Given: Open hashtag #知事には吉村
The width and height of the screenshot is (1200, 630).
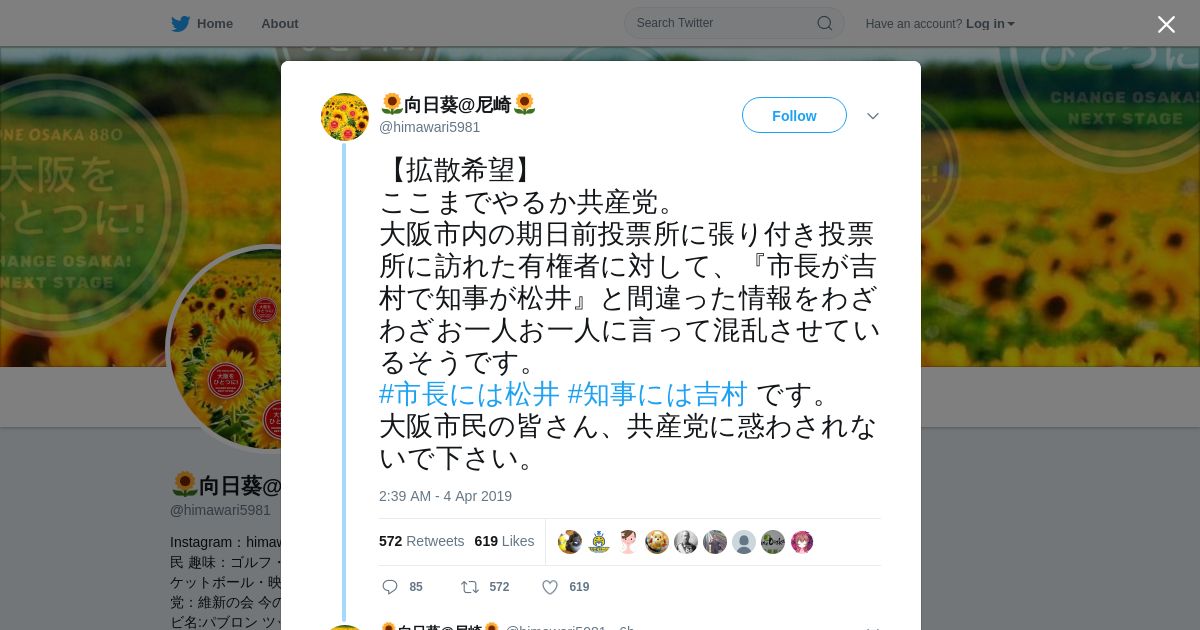Looking at the screenshot, I should [x=657, y=394].
